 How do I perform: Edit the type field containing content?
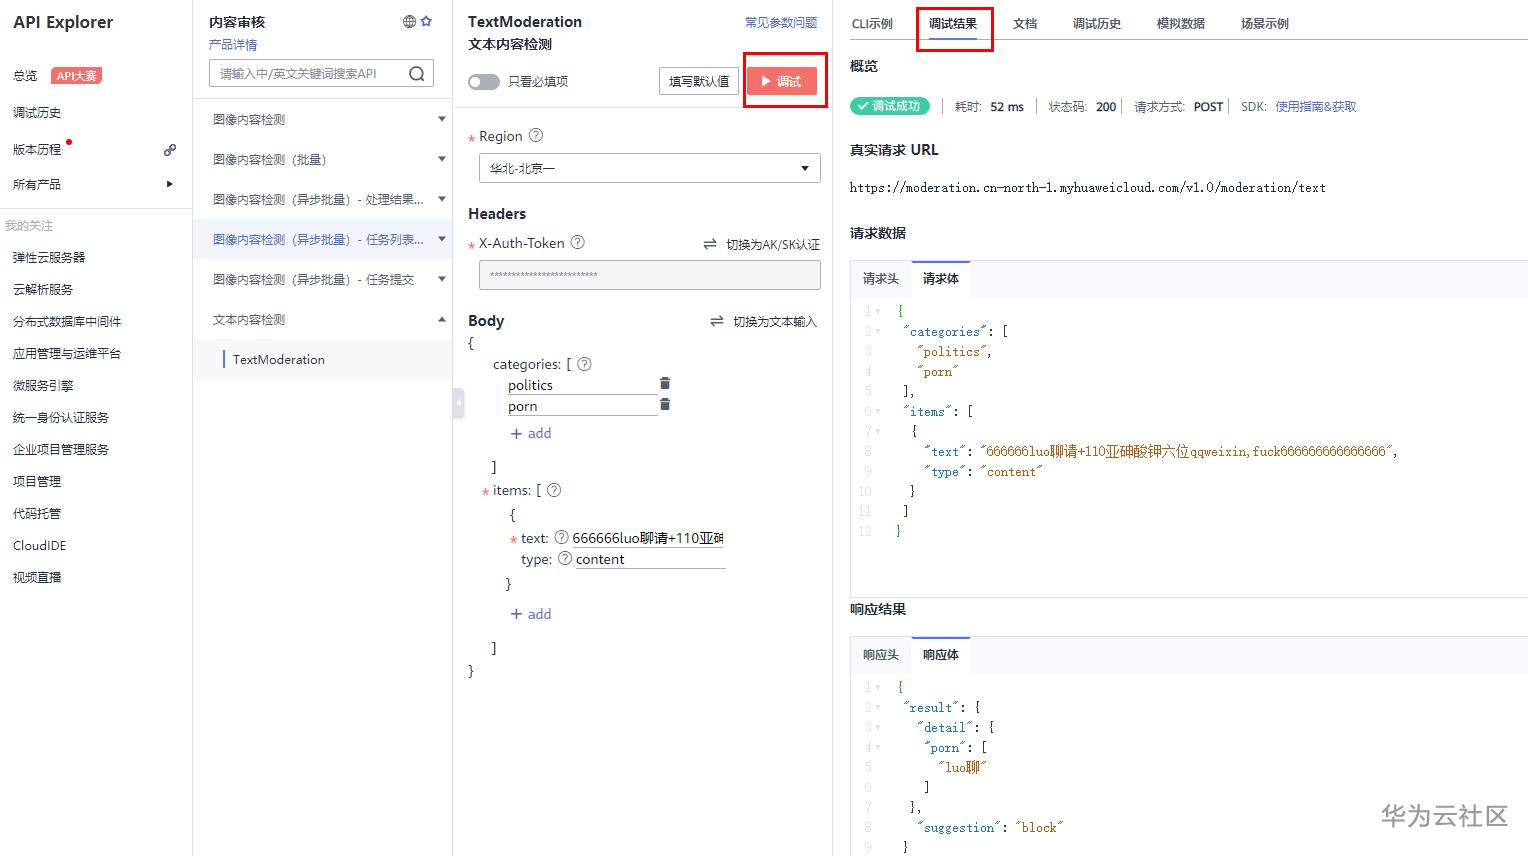pos(650,559)
